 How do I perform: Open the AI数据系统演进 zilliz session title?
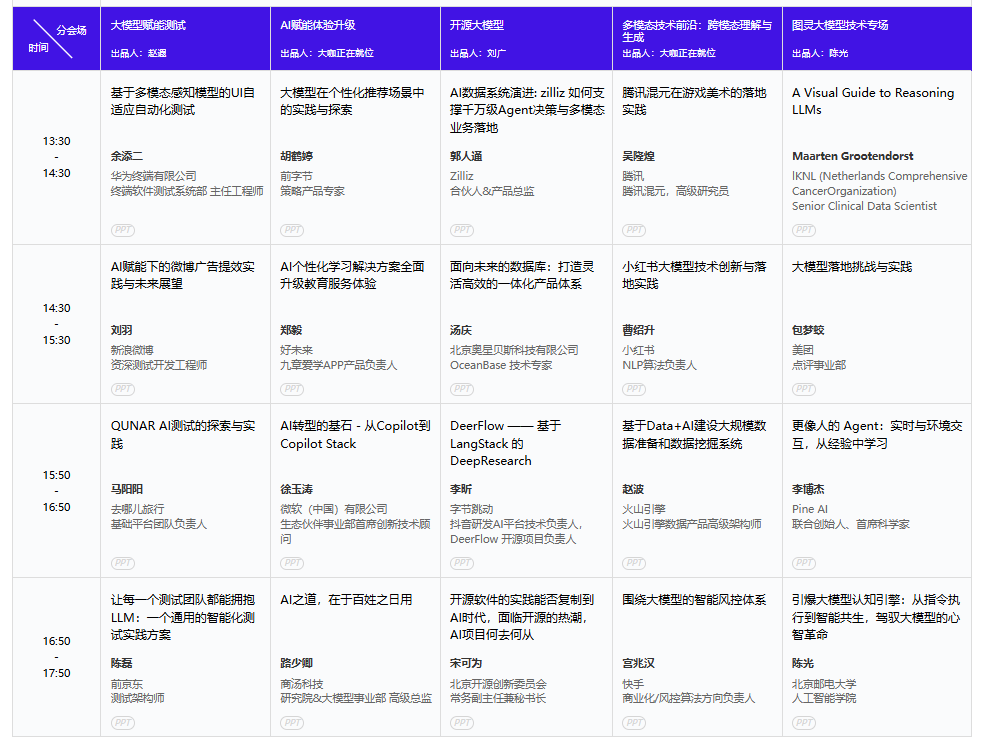[x=527, y=110]
